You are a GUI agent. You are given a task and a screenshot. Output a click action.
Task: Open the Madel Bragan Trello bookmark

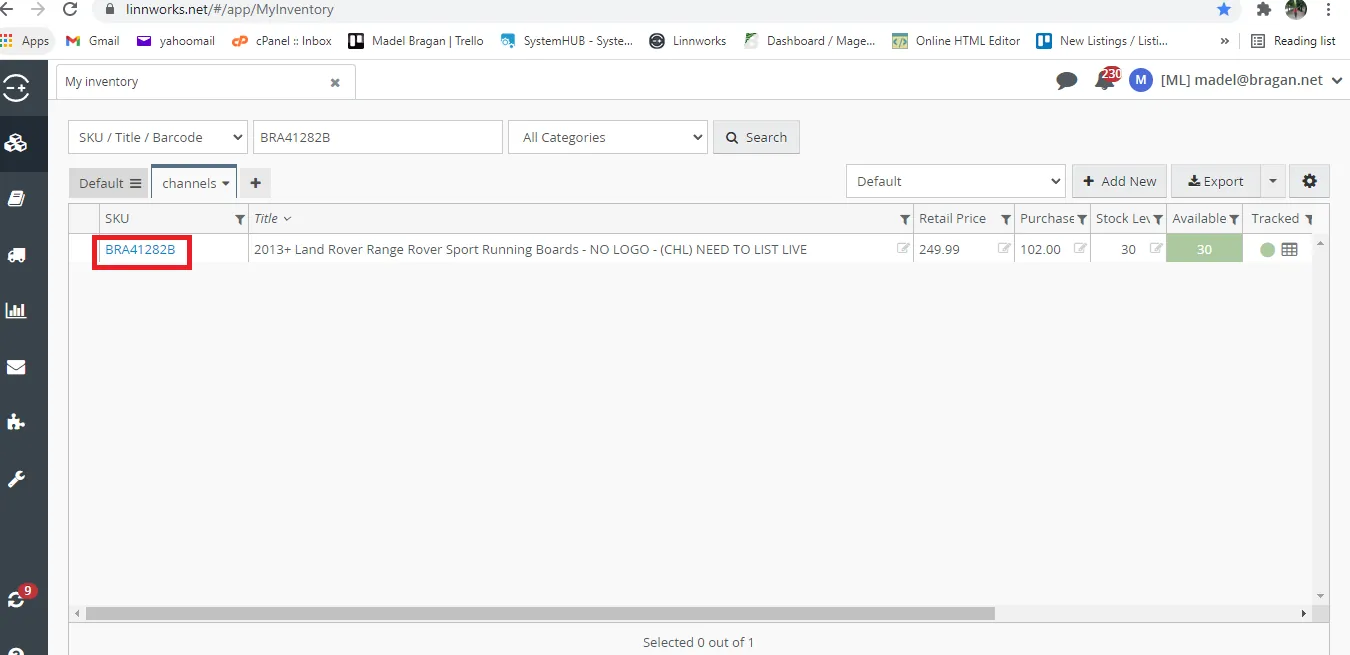[x=416, y=41]
